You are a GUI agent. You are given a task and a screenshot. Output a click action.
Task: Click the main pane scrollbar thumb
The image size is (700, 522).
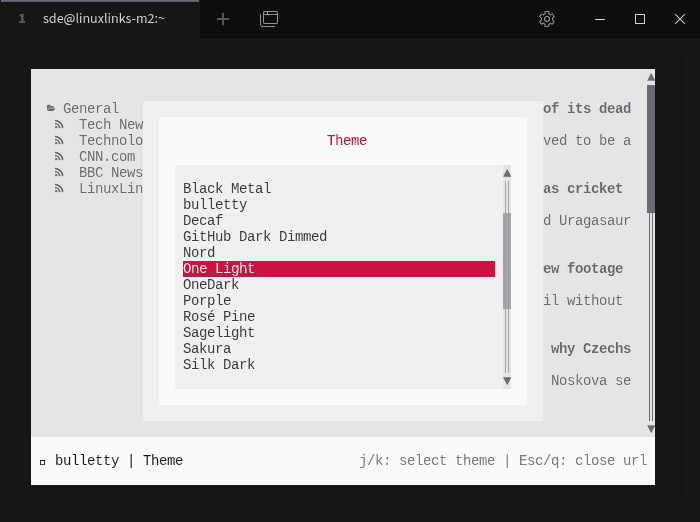click(x=651, y=149)
